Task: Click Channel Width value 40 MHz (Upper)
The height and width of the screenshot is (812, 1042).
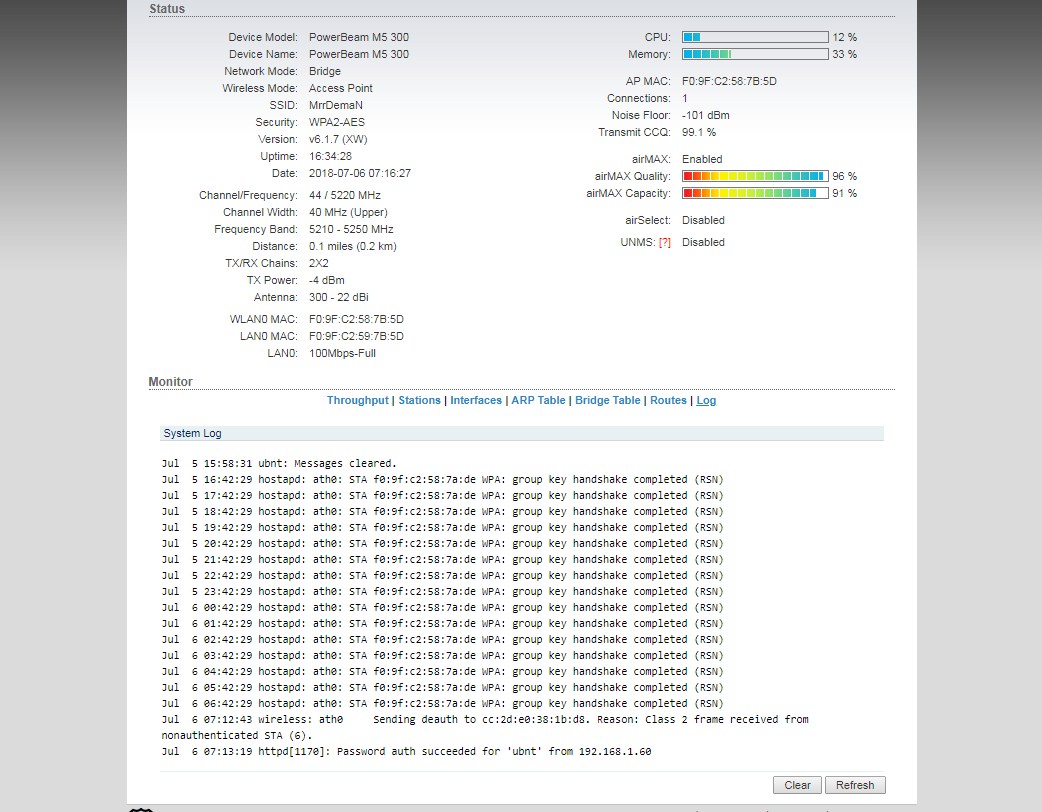Action: 348,212
